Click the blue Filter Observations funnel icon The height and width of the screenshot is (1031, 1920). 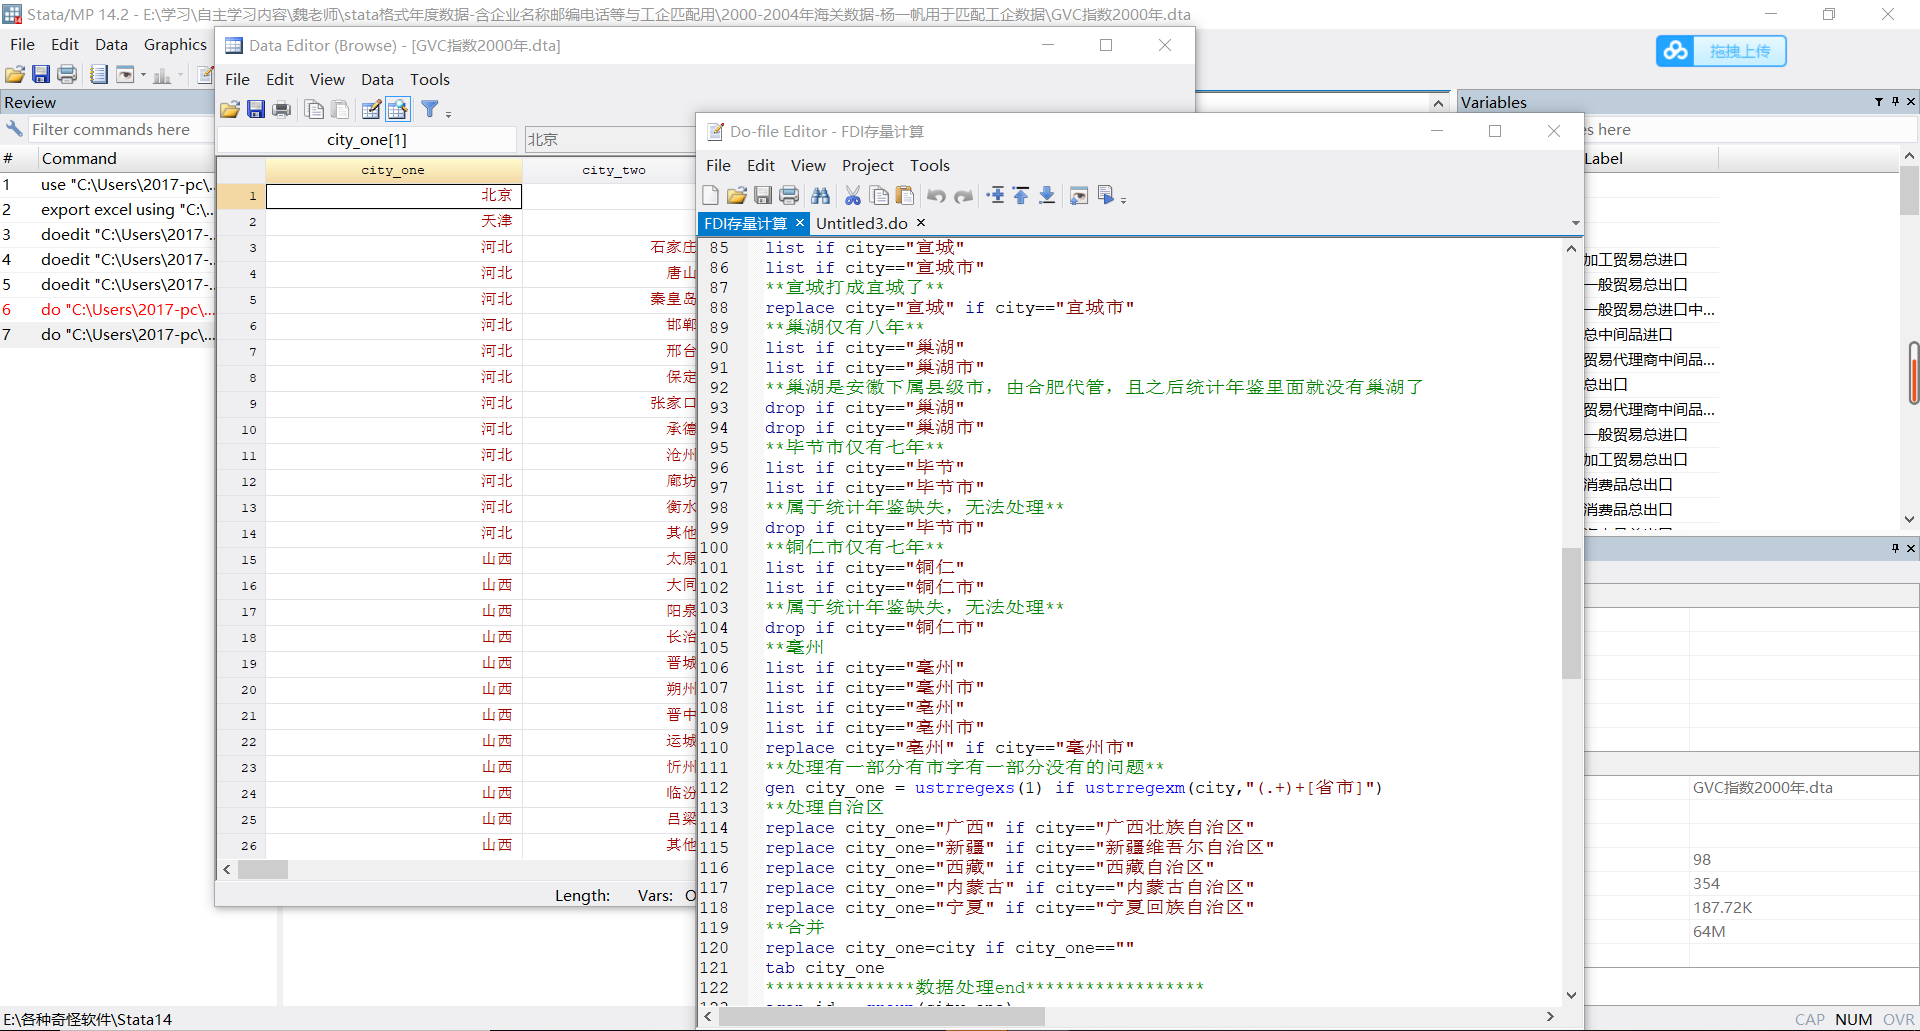[x=430, y=110]
